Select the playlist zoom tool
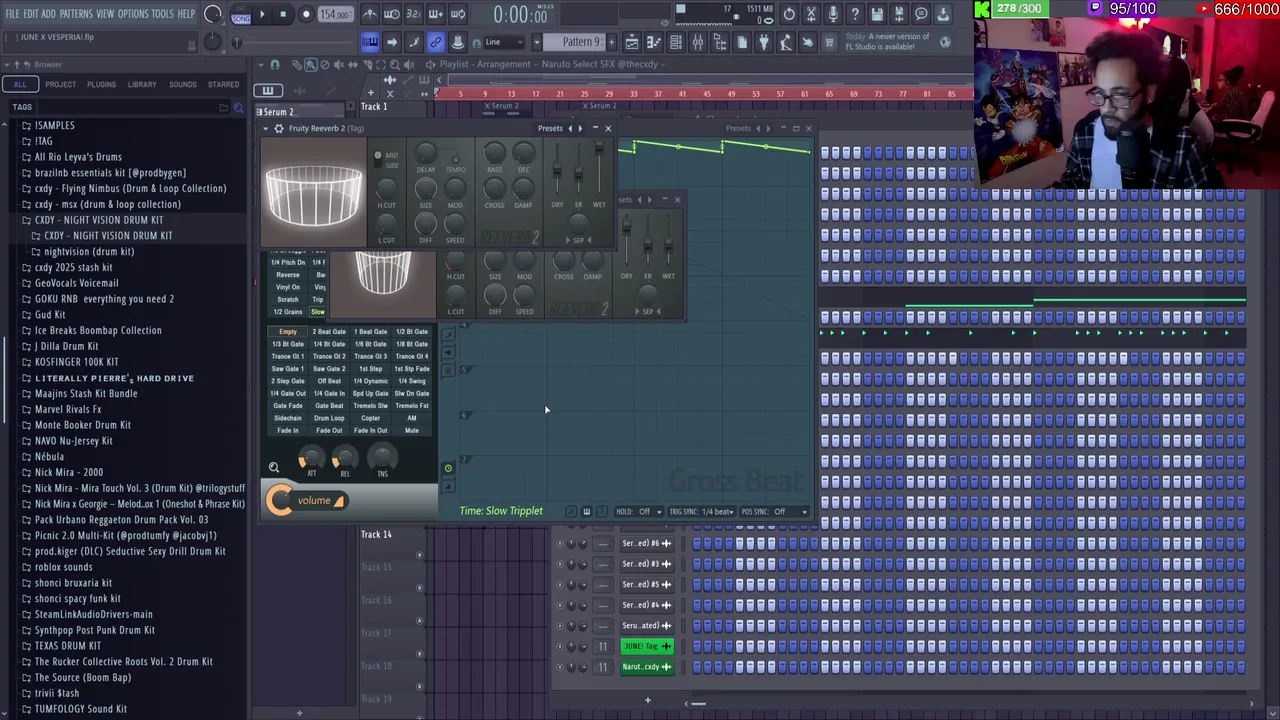 [x=395, y=65]
